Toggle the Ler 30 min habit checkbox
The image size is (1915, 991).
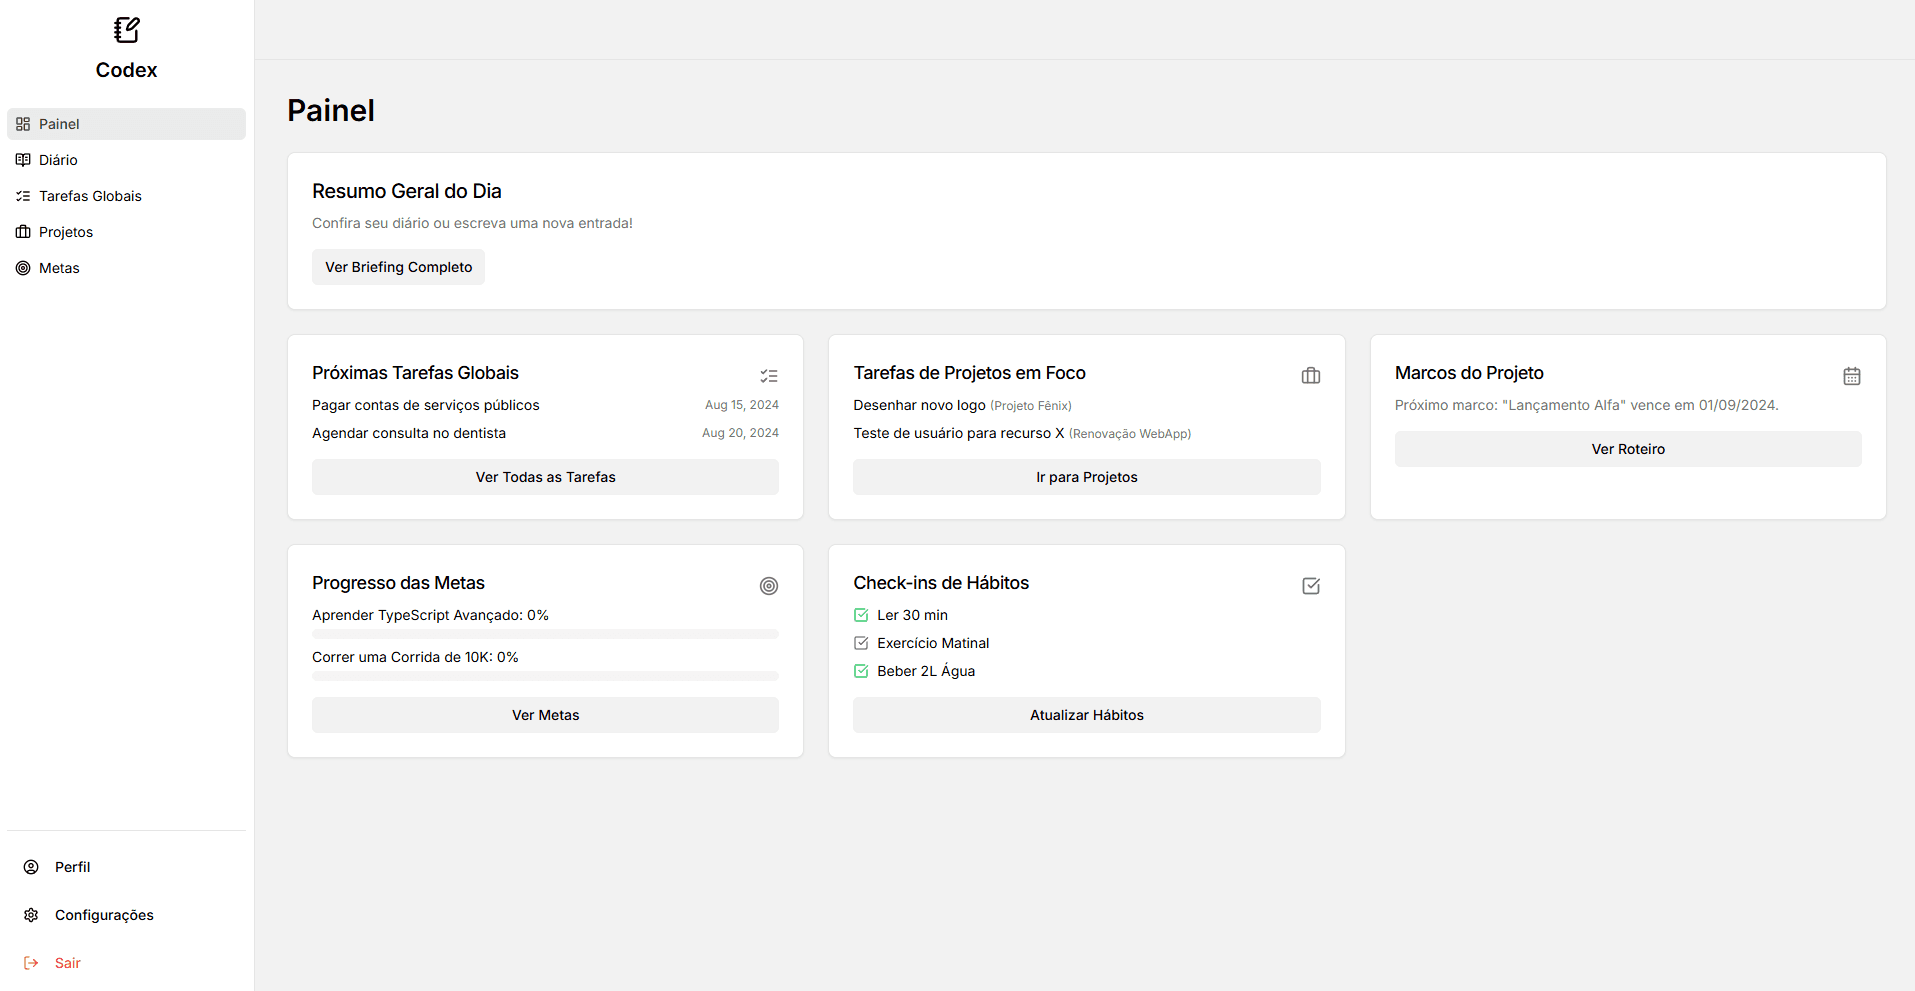(x=861, y=615)
